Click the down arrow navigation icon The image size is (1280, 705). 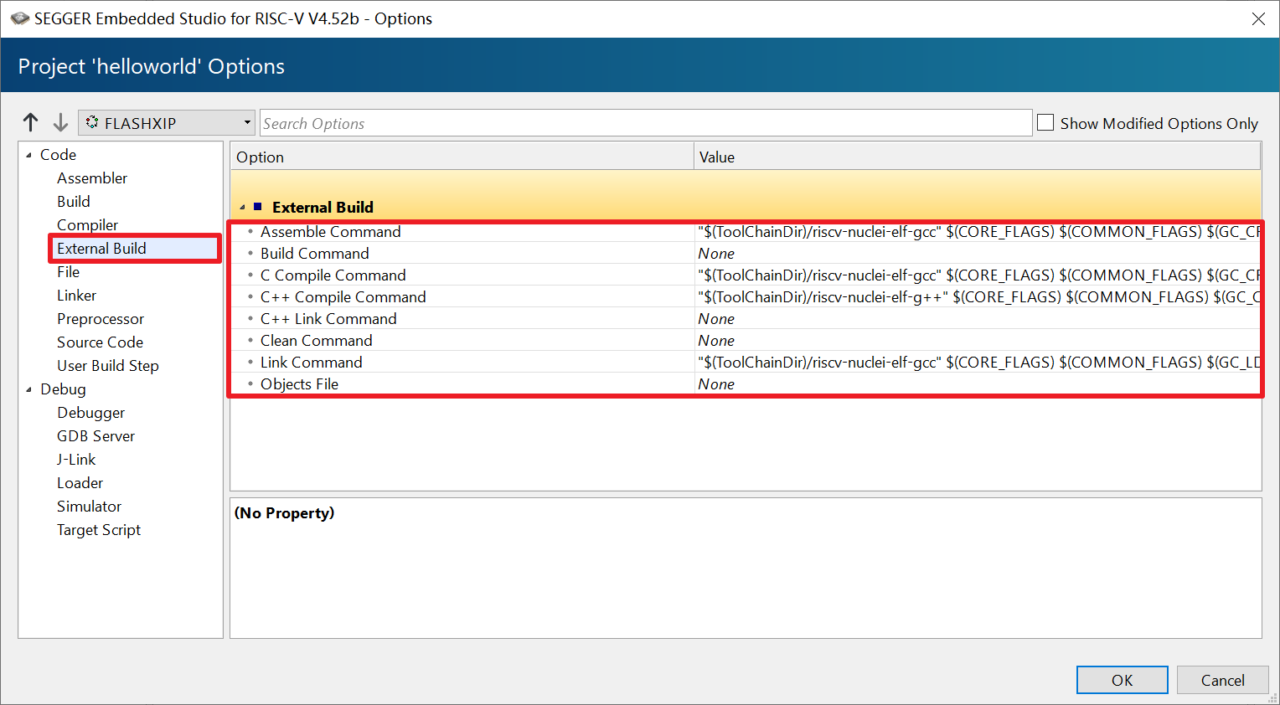click(x=60, y=123)
